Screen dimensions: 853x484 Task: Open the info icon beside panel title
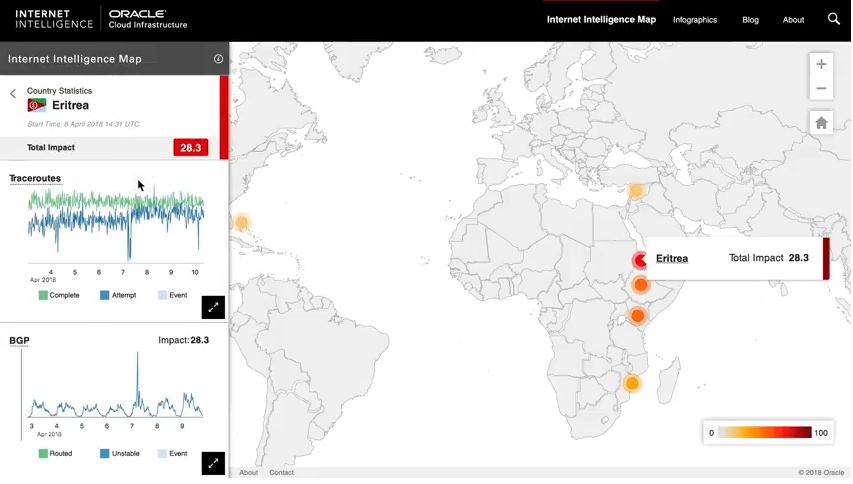click(218, 59)
